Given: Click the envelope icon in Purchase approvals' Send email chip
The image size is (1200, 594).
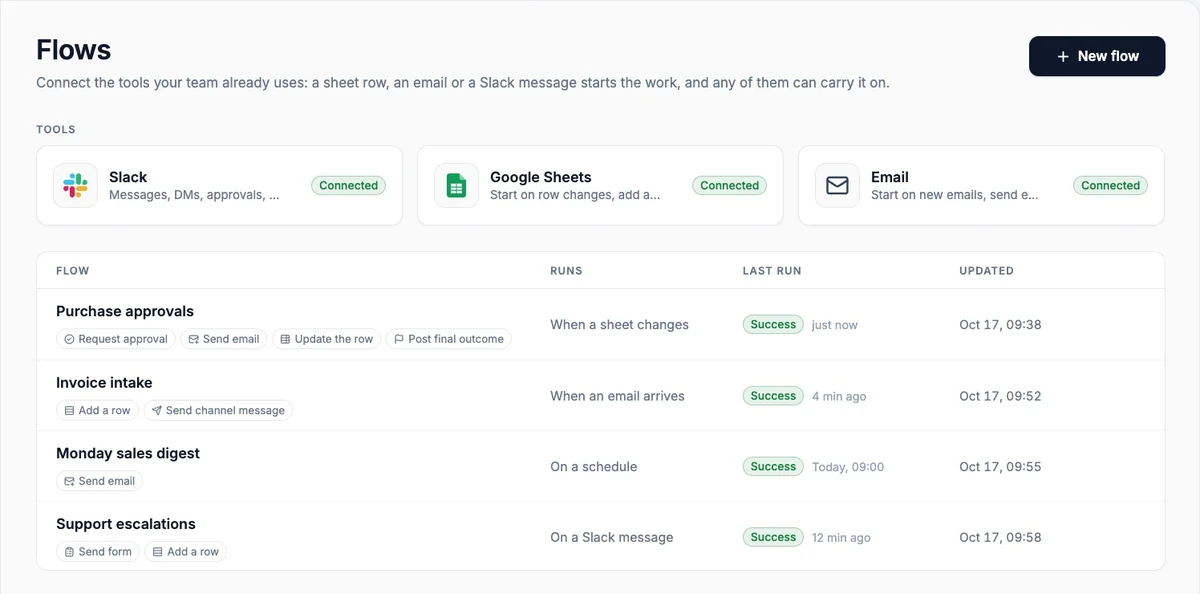Looking at the screenshot, I should point(194,339).
